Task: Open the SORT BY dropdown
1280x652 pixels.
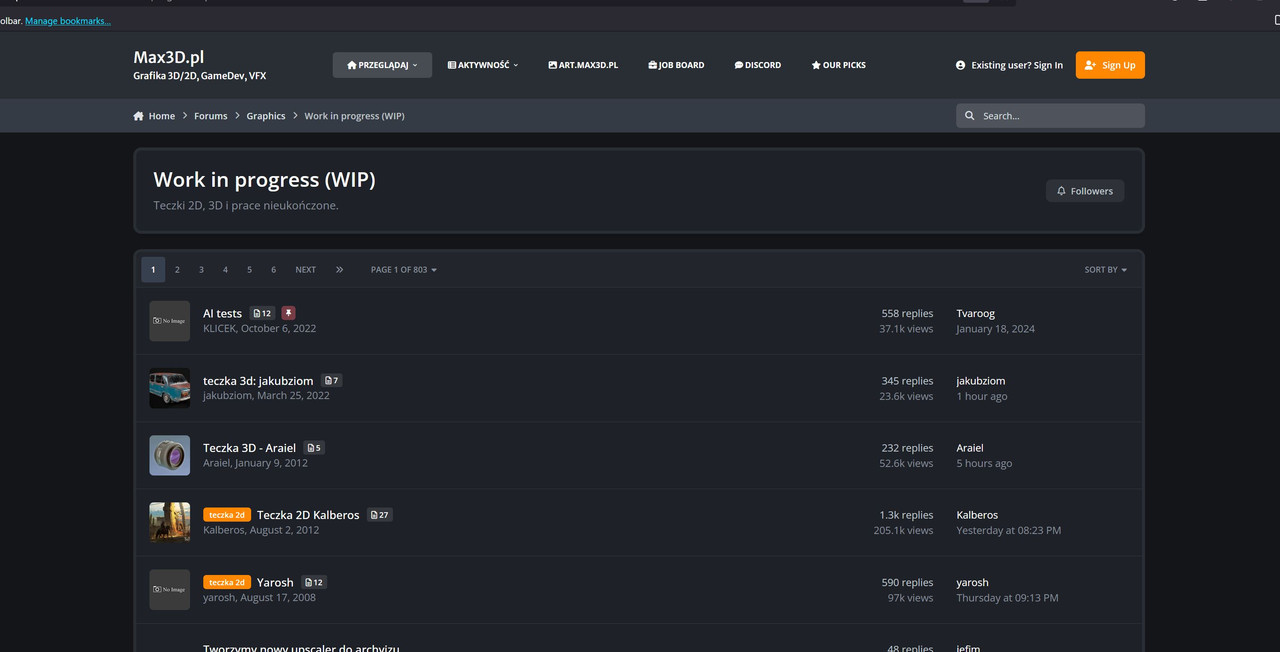Action: (x=1105, y=270)
